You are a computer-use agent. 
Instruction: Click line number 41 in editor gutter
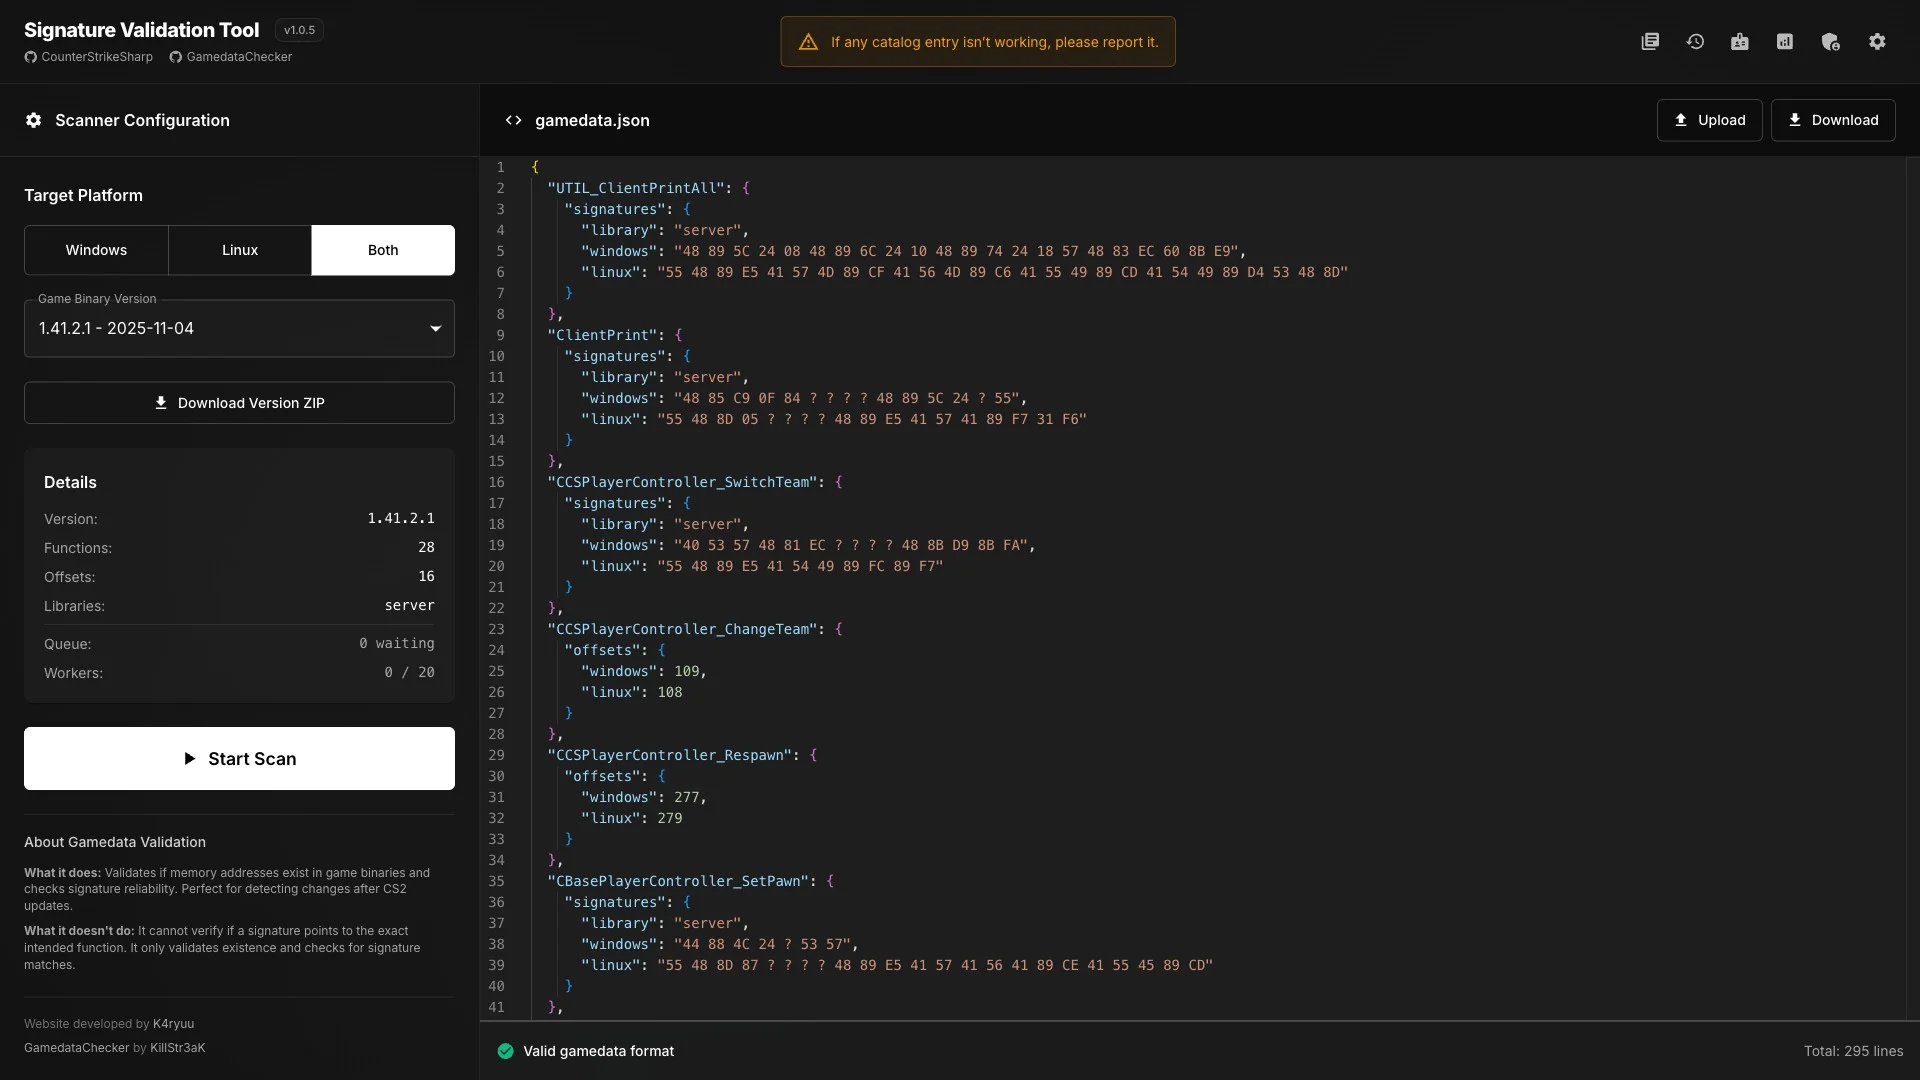click(496, 1007)
